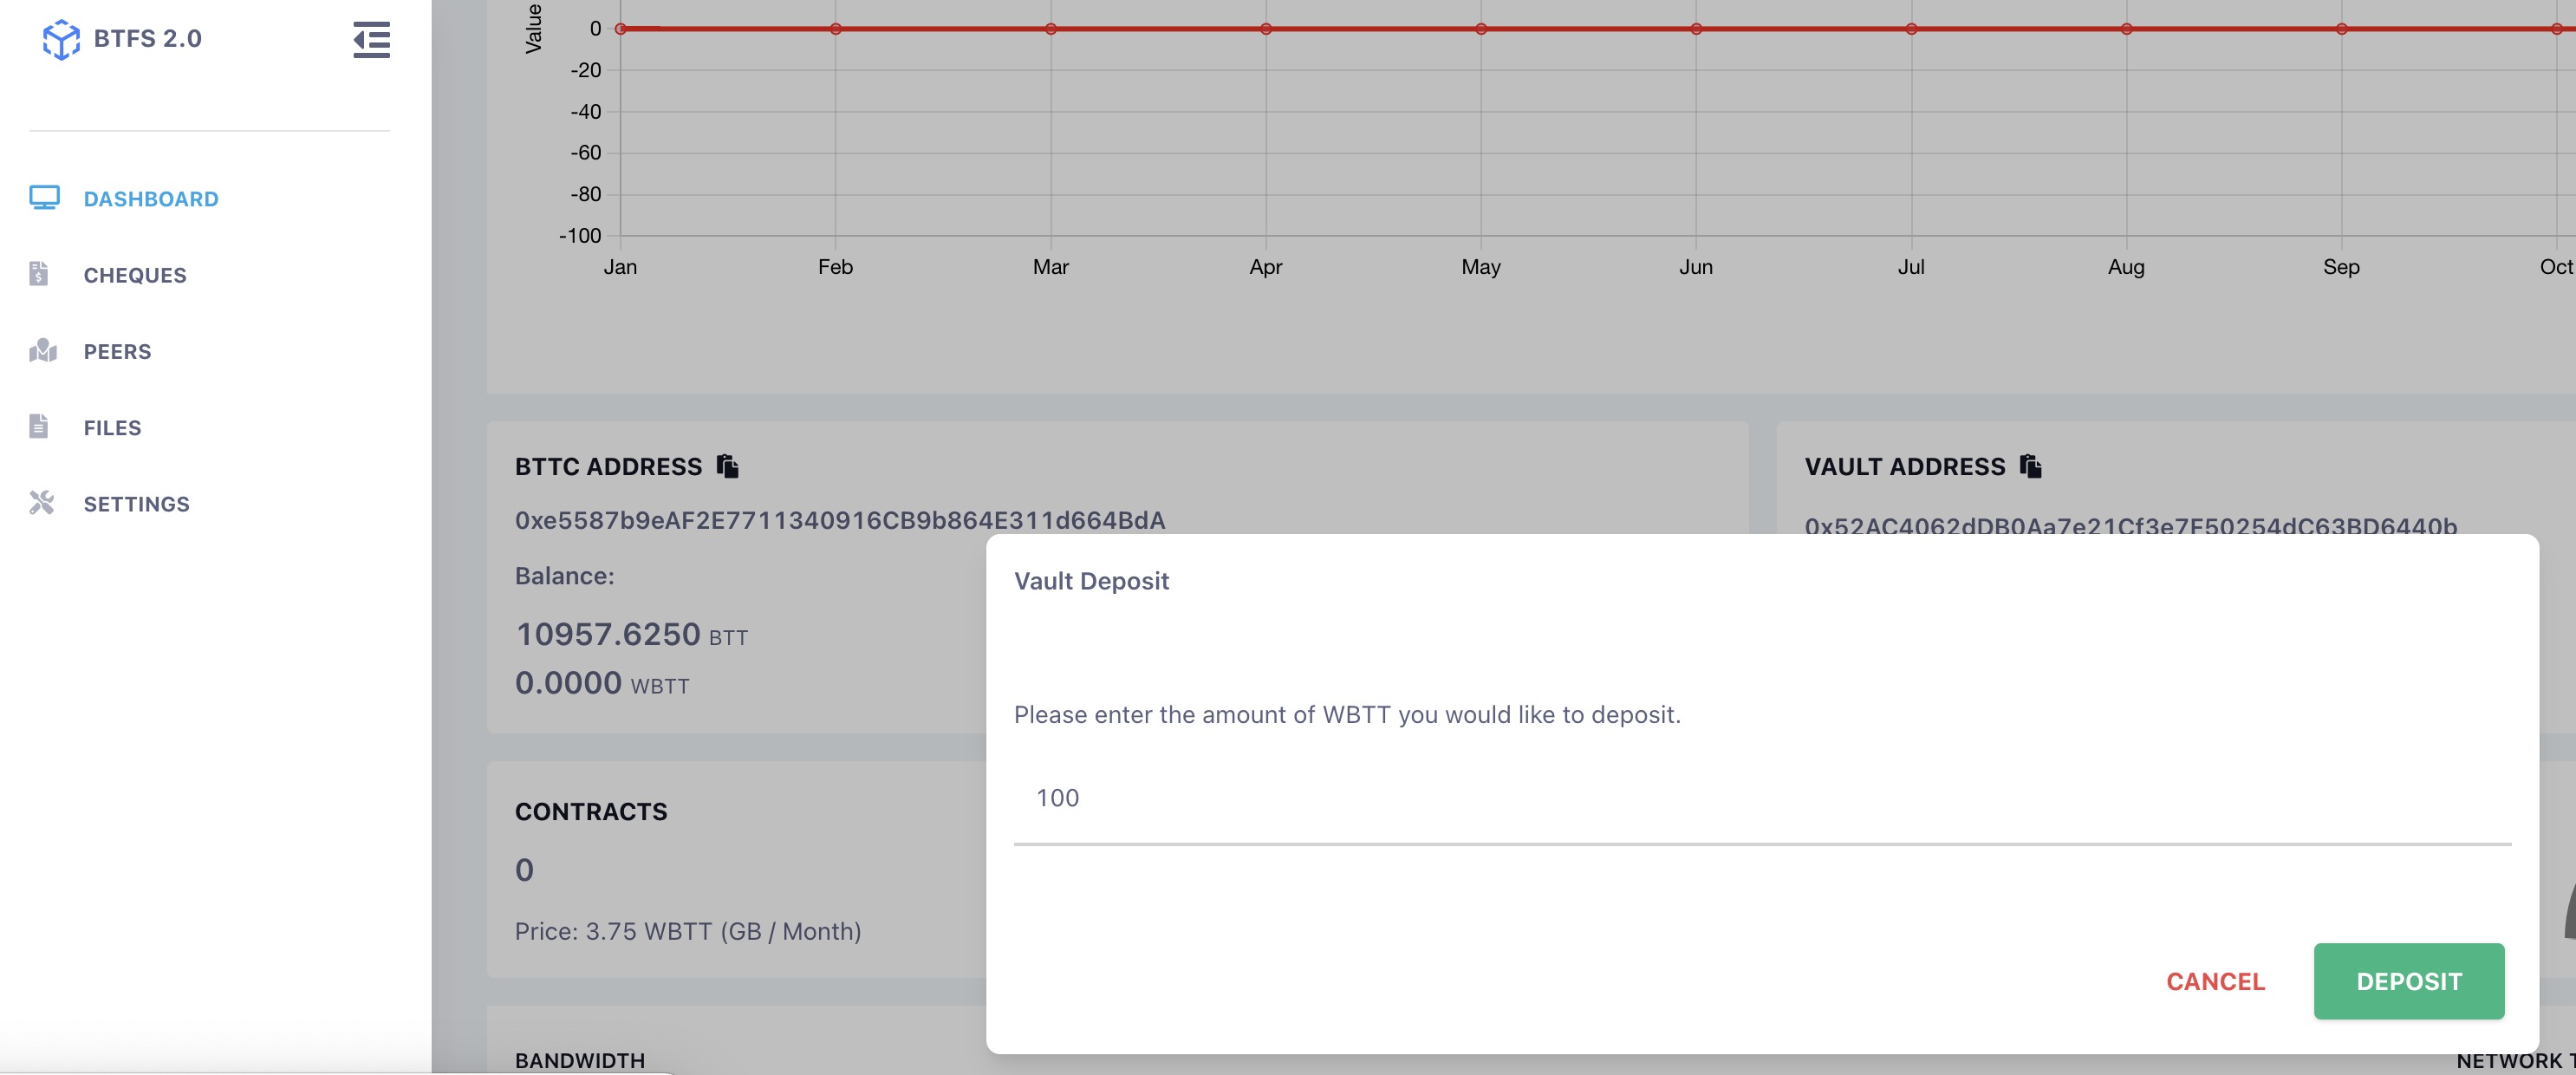Viewport: 2576px width, 1075px height.
Task: Copy the BTTC address via clipboard icon
Action: [728, 467]
